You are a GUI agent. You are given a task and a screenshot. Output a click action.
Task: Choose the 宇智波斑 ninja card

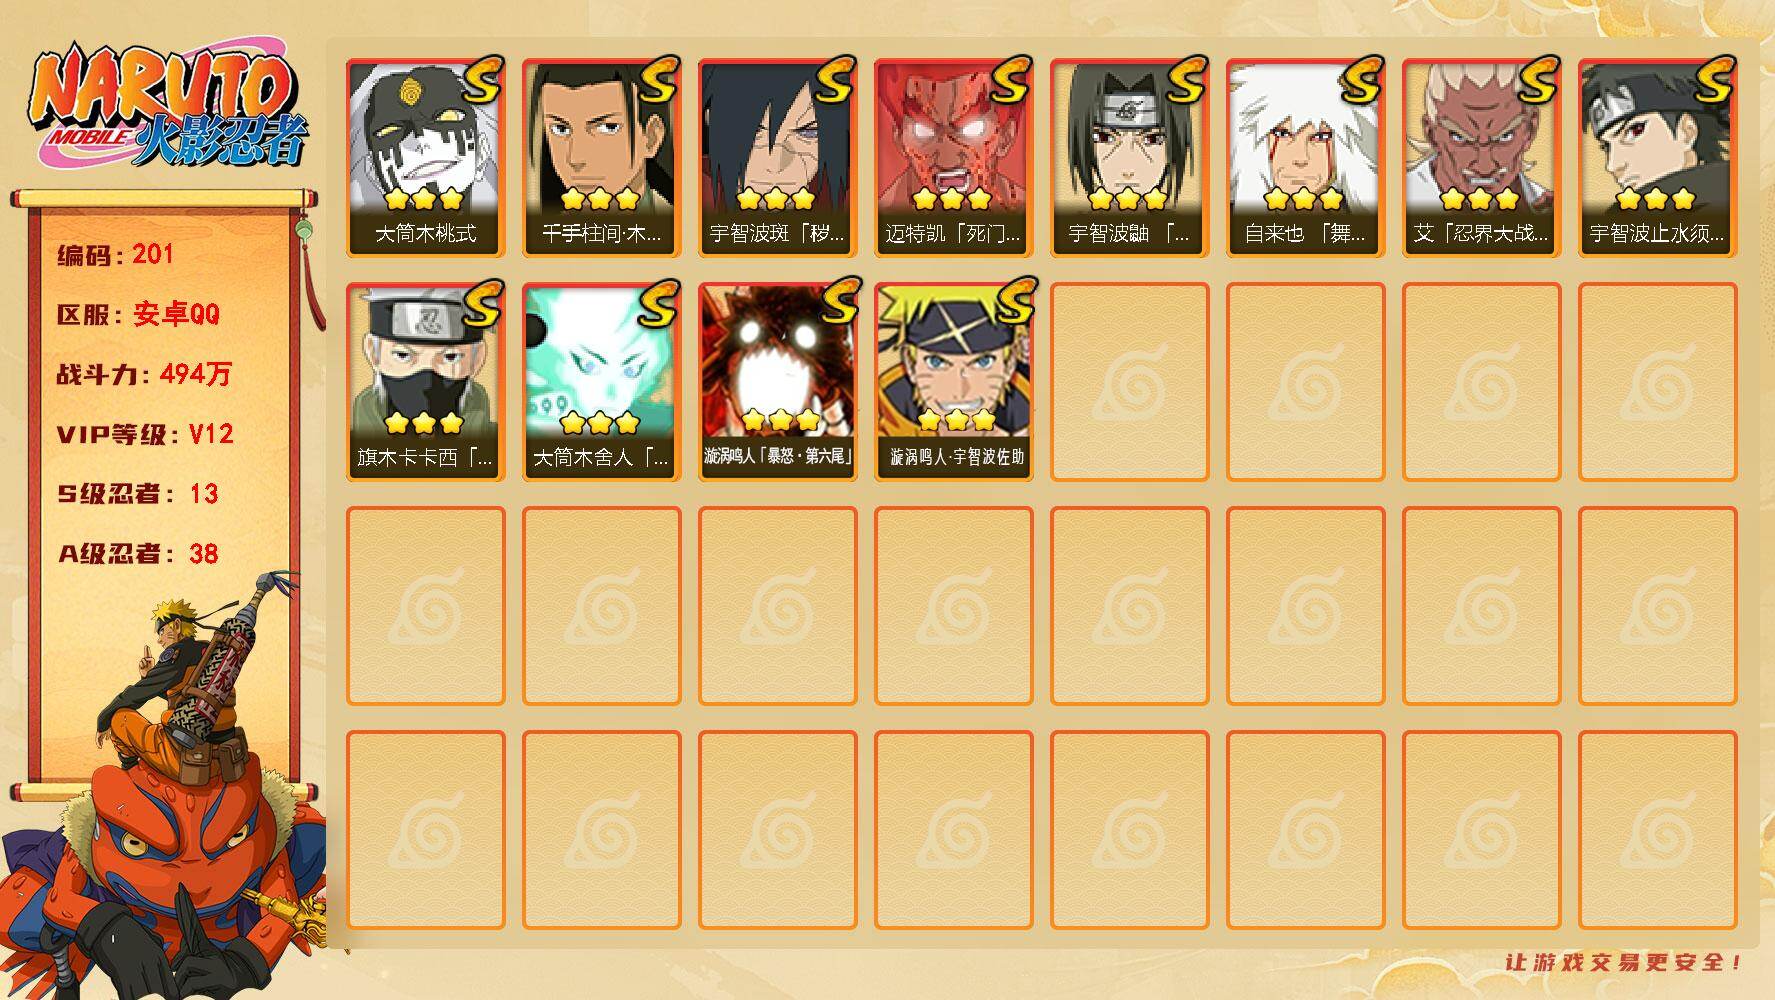[777, 158]
